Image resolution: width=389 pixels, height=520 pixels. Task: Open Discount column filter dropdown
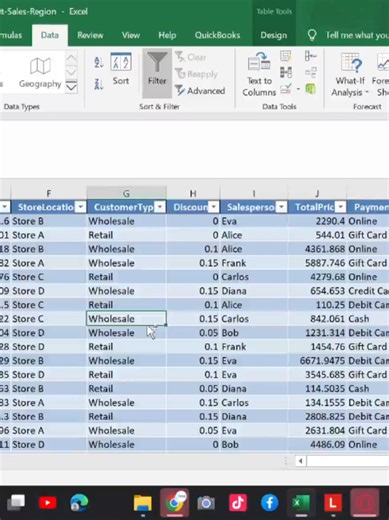click(214, 207)
